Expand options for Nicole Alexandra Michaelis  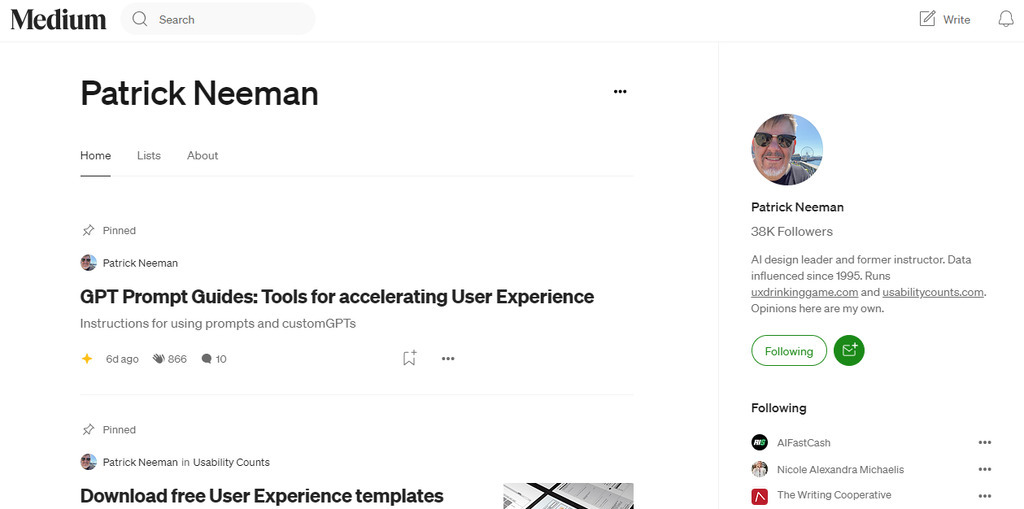[x=985, y=469]
